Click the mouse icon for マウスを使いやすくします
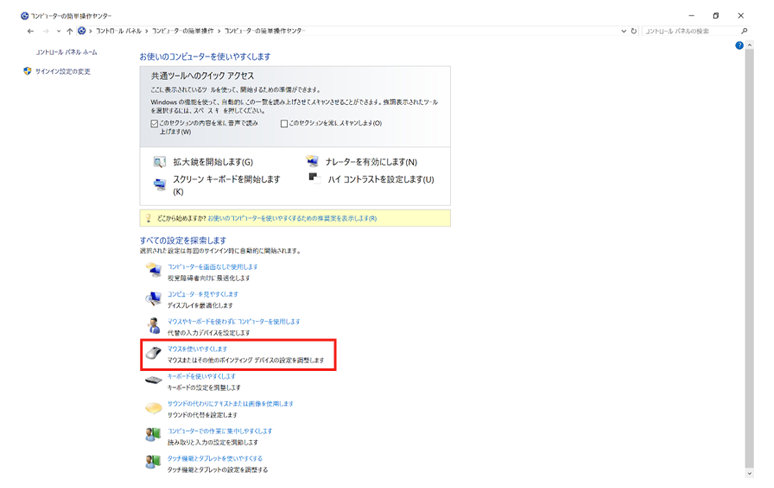The image size is (774, 488). point(154,353)
